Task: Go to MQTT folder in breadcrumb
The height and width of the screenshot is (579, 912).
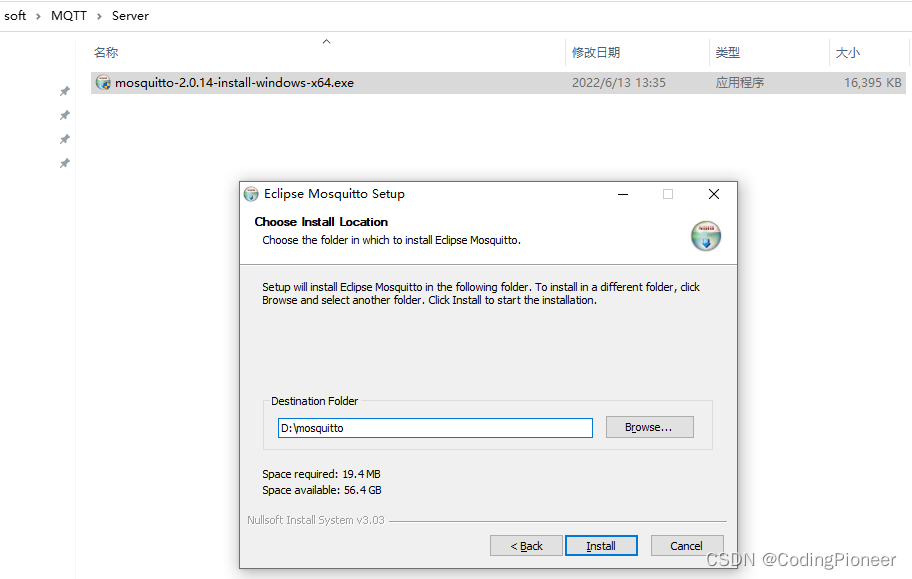Action: pos(69,16)
